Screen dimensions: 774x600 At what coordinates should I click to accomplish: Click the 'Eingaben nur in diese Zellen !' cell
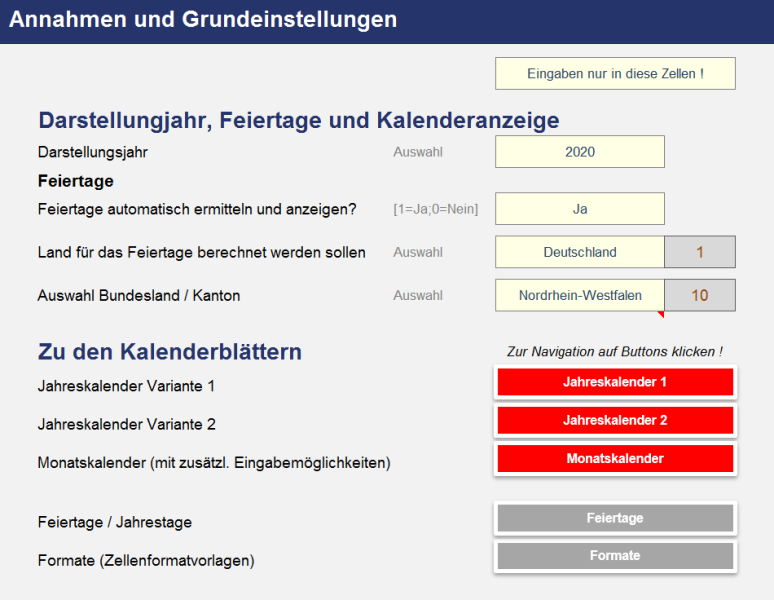tap(616, 74)
